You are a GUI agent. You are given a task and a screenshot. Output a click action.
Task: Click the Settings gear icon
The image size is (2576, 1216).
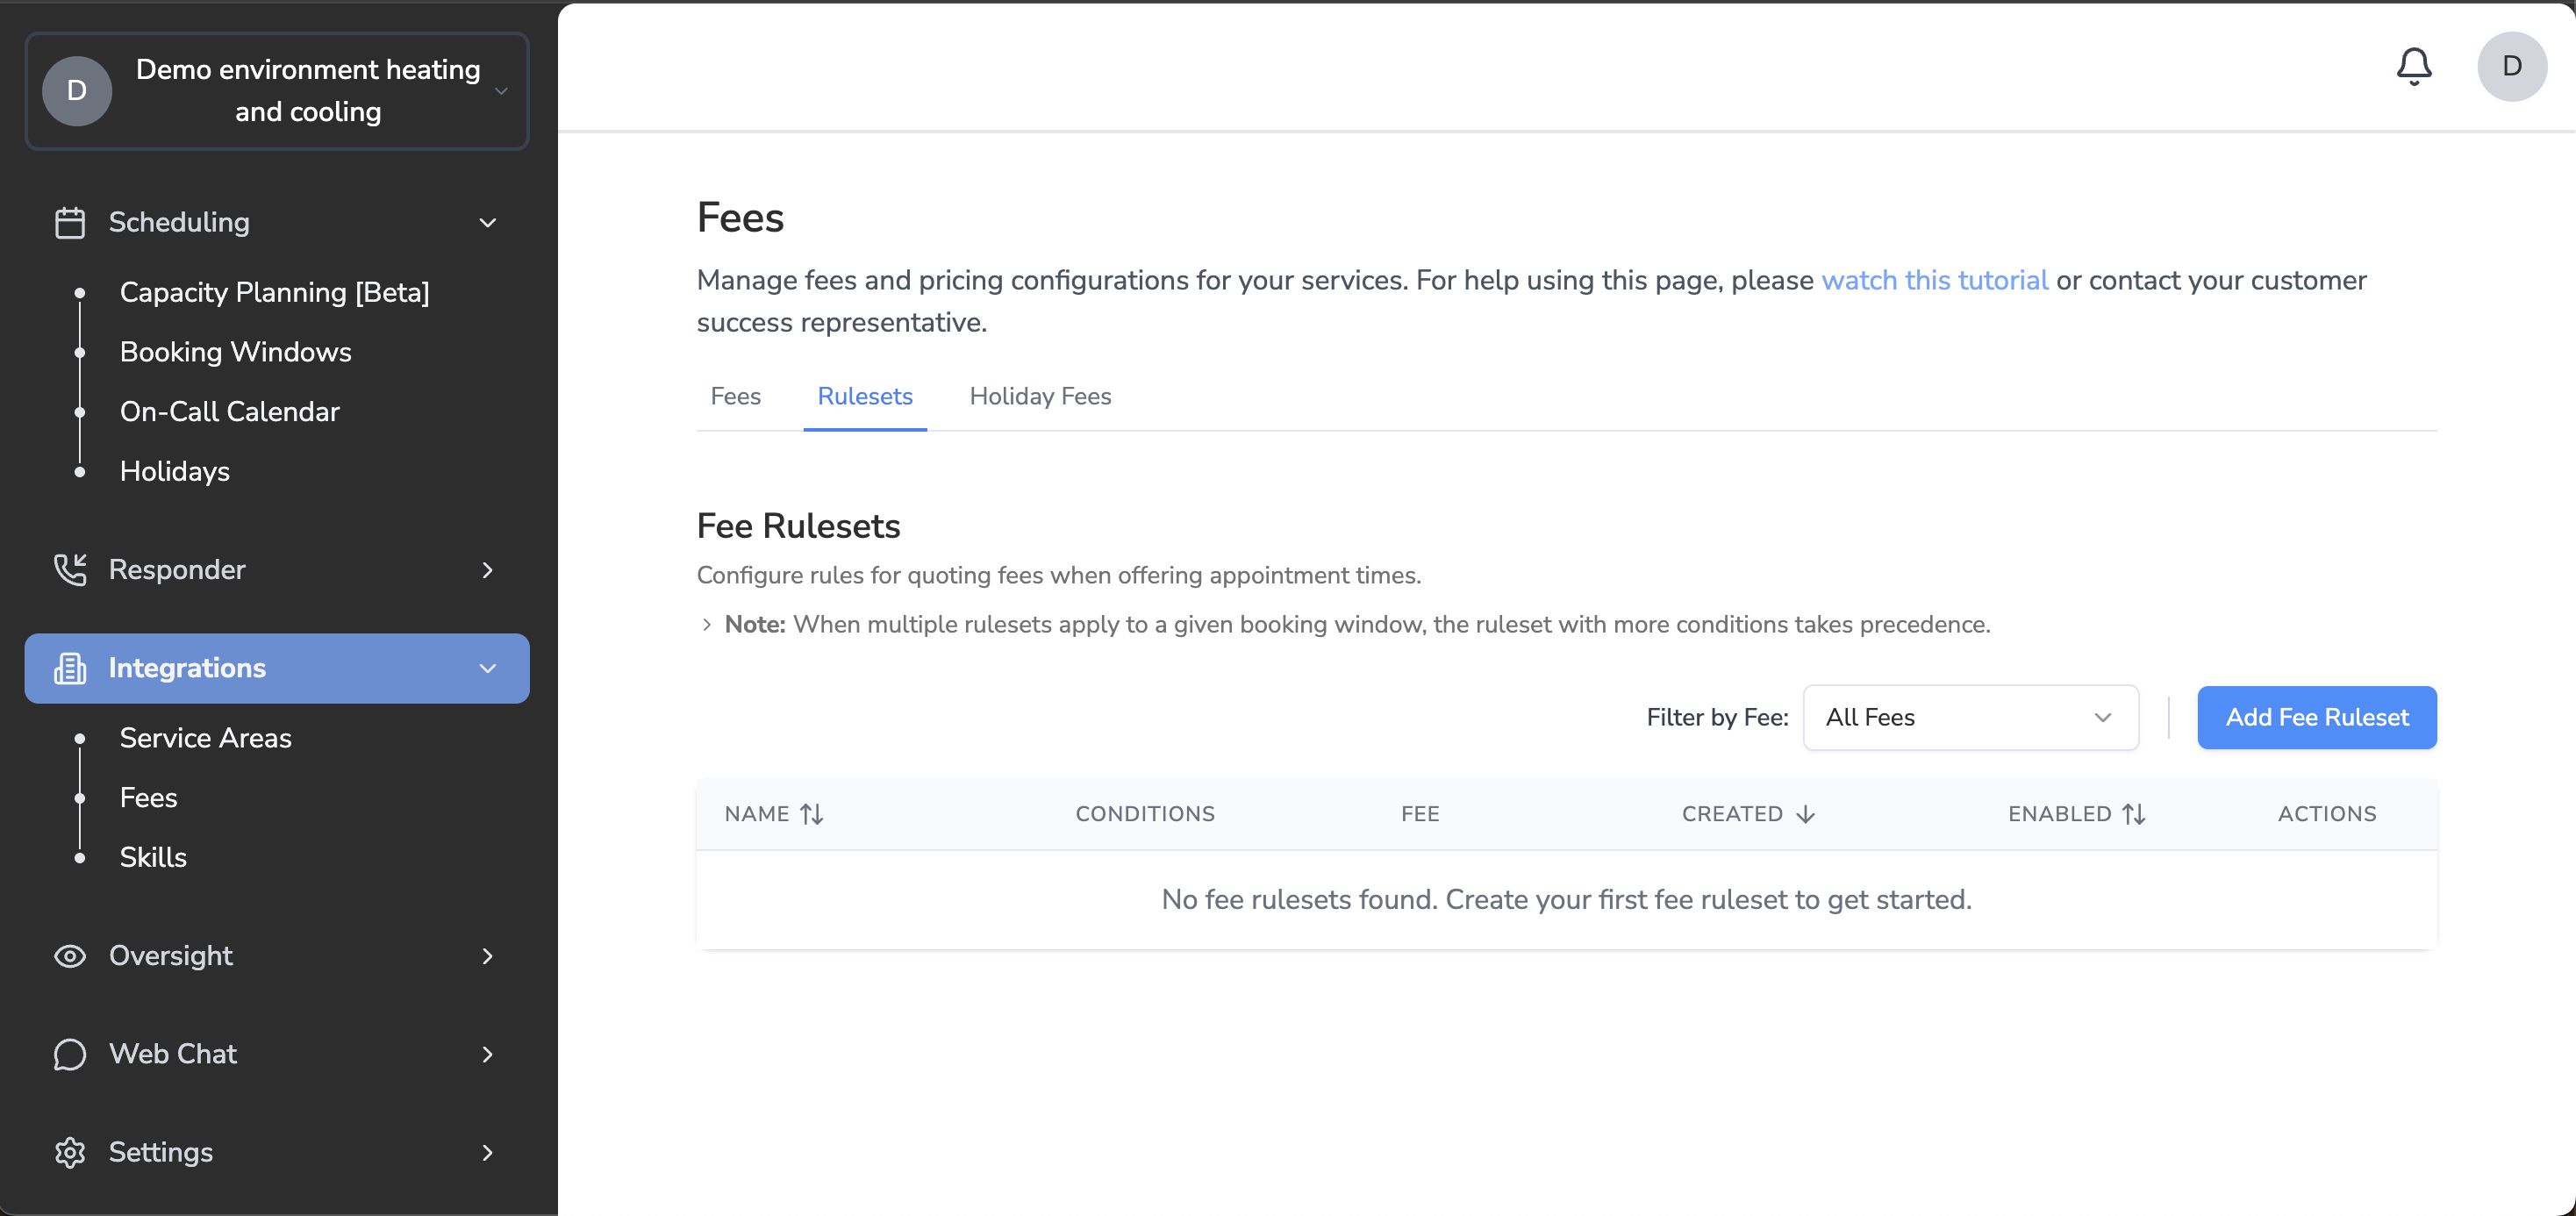coord(69,1151)
